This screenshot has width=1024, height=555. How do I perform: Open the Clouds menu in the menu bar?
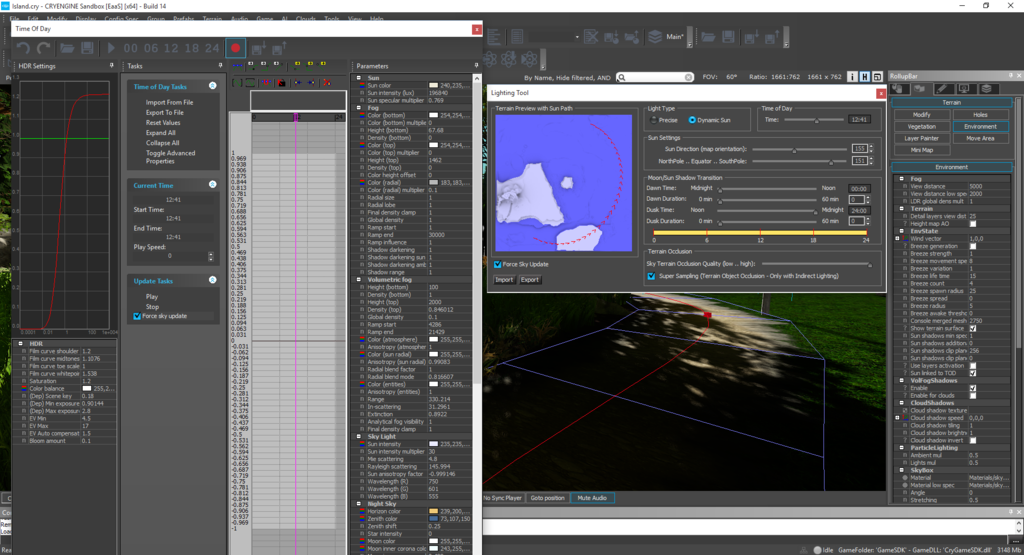click(306, 19)
